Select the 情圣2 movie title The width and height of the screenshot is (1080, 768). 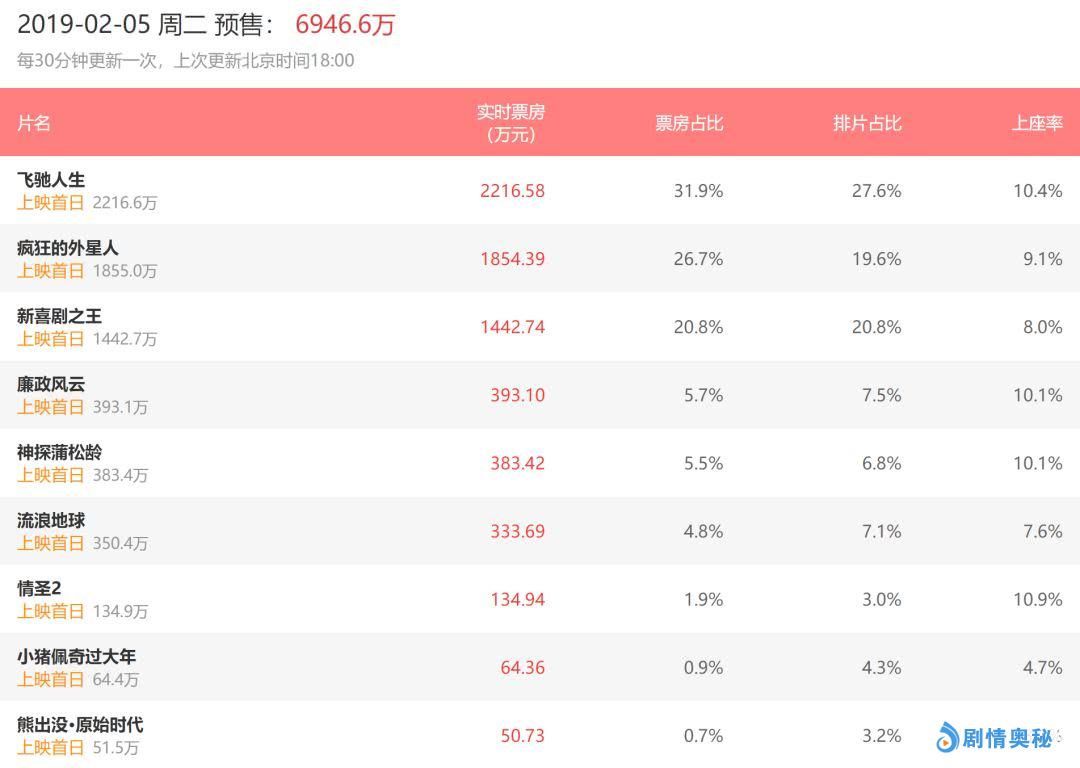(40, 588)
